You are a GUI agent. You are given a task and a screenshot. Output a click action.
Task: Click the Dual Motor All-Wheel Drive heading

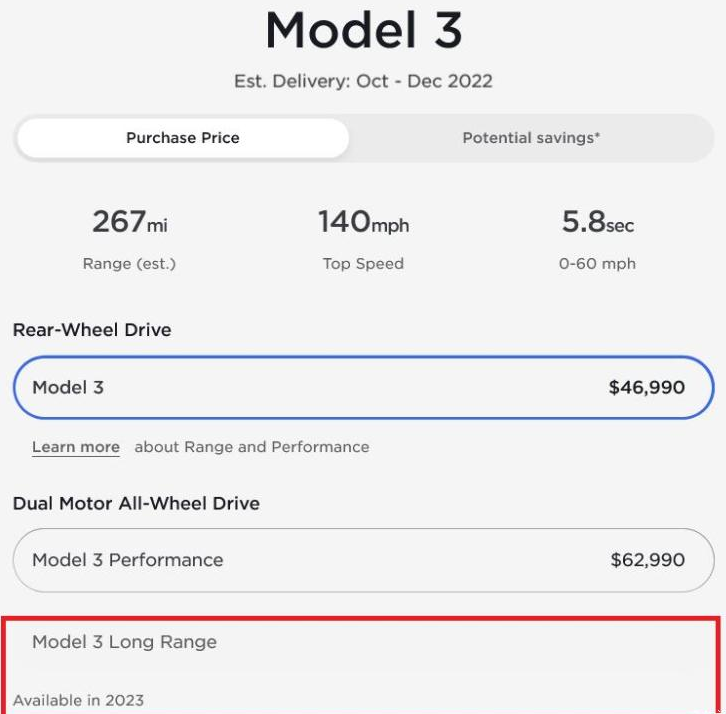pos(136,503)
